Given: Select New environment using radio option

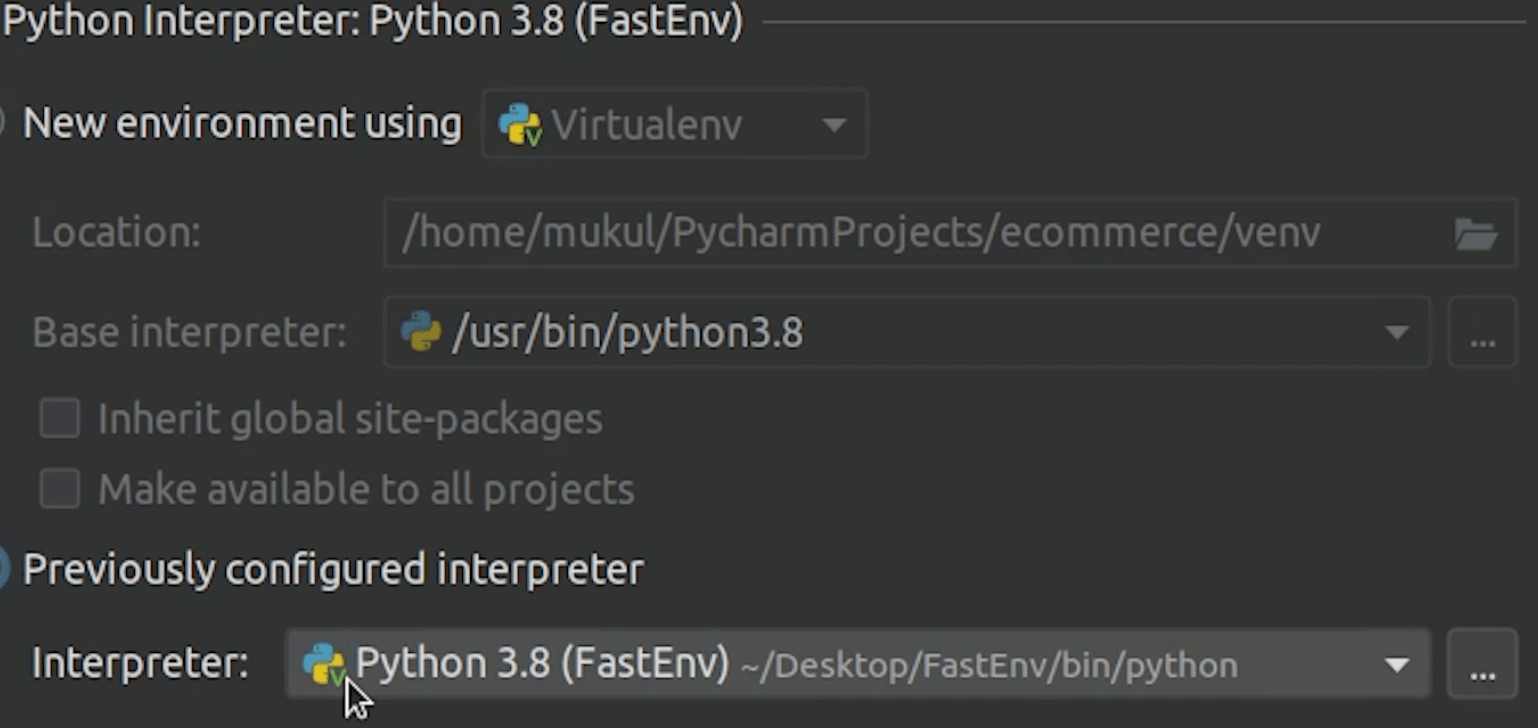Looking at the screenshot, I should 3,123.
